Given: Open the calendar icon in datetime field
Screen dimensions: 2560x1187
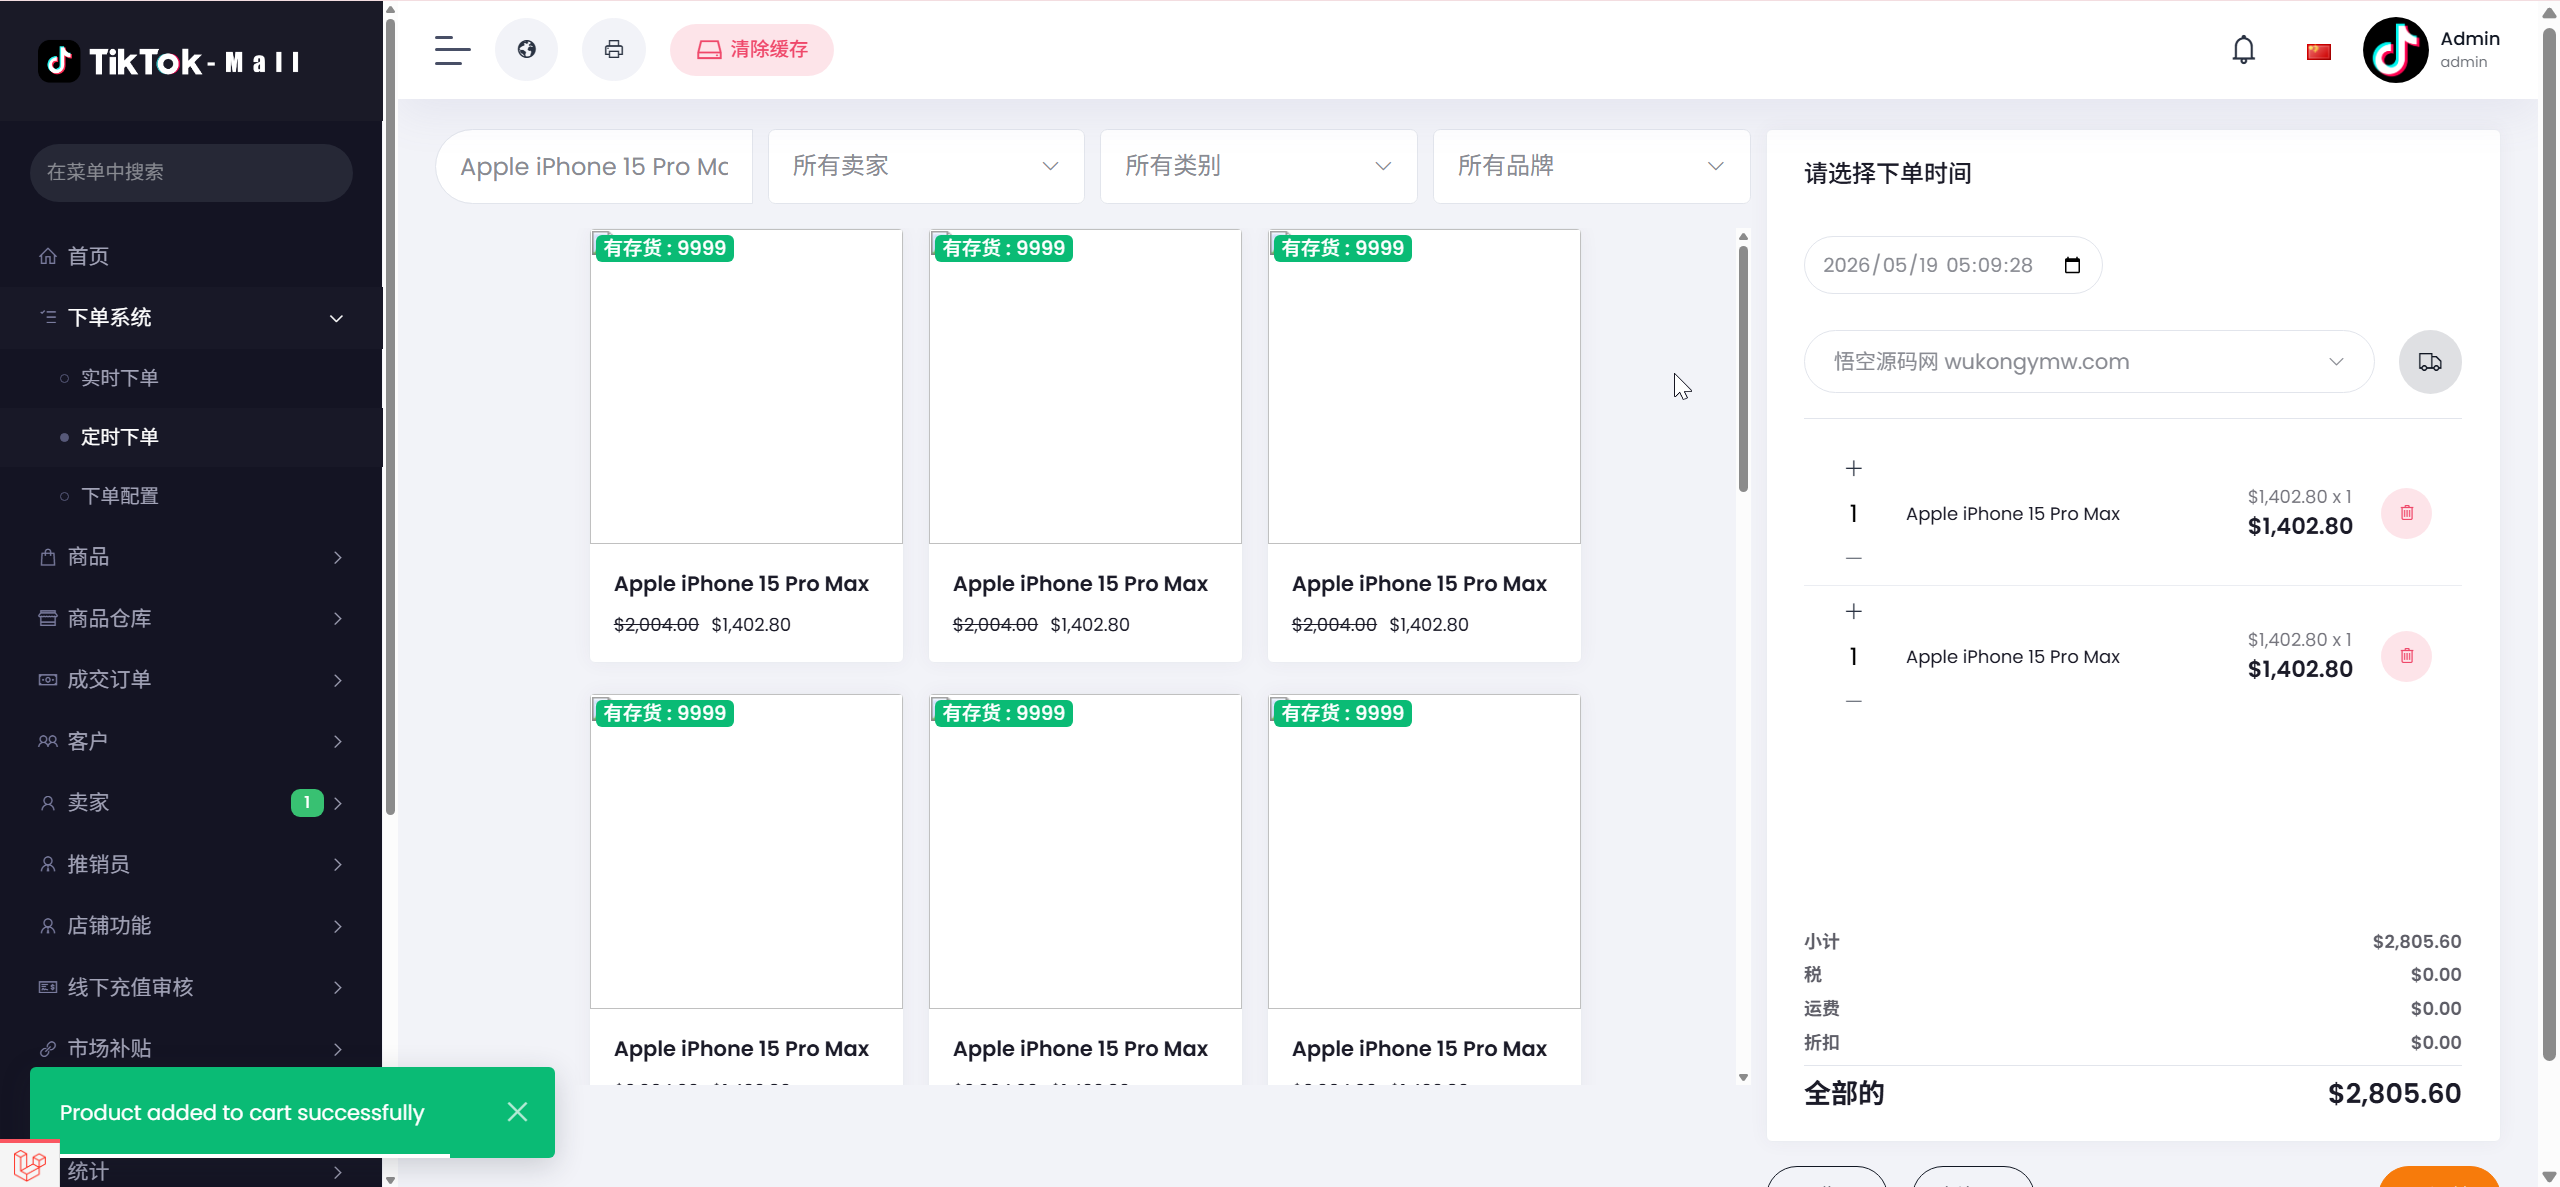Looking at the screenshot, I should point(2072,265).
